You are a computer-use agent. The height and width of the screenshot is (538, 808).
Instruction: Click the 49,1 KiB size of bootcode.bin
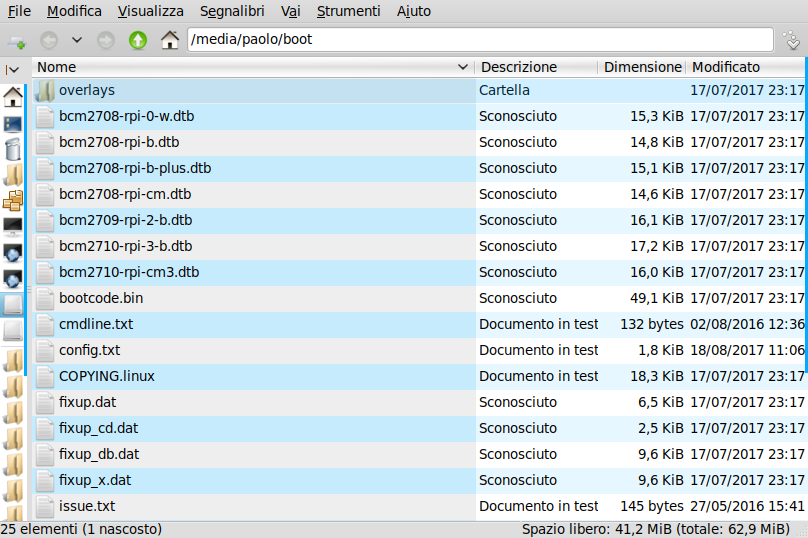[657, 298]
